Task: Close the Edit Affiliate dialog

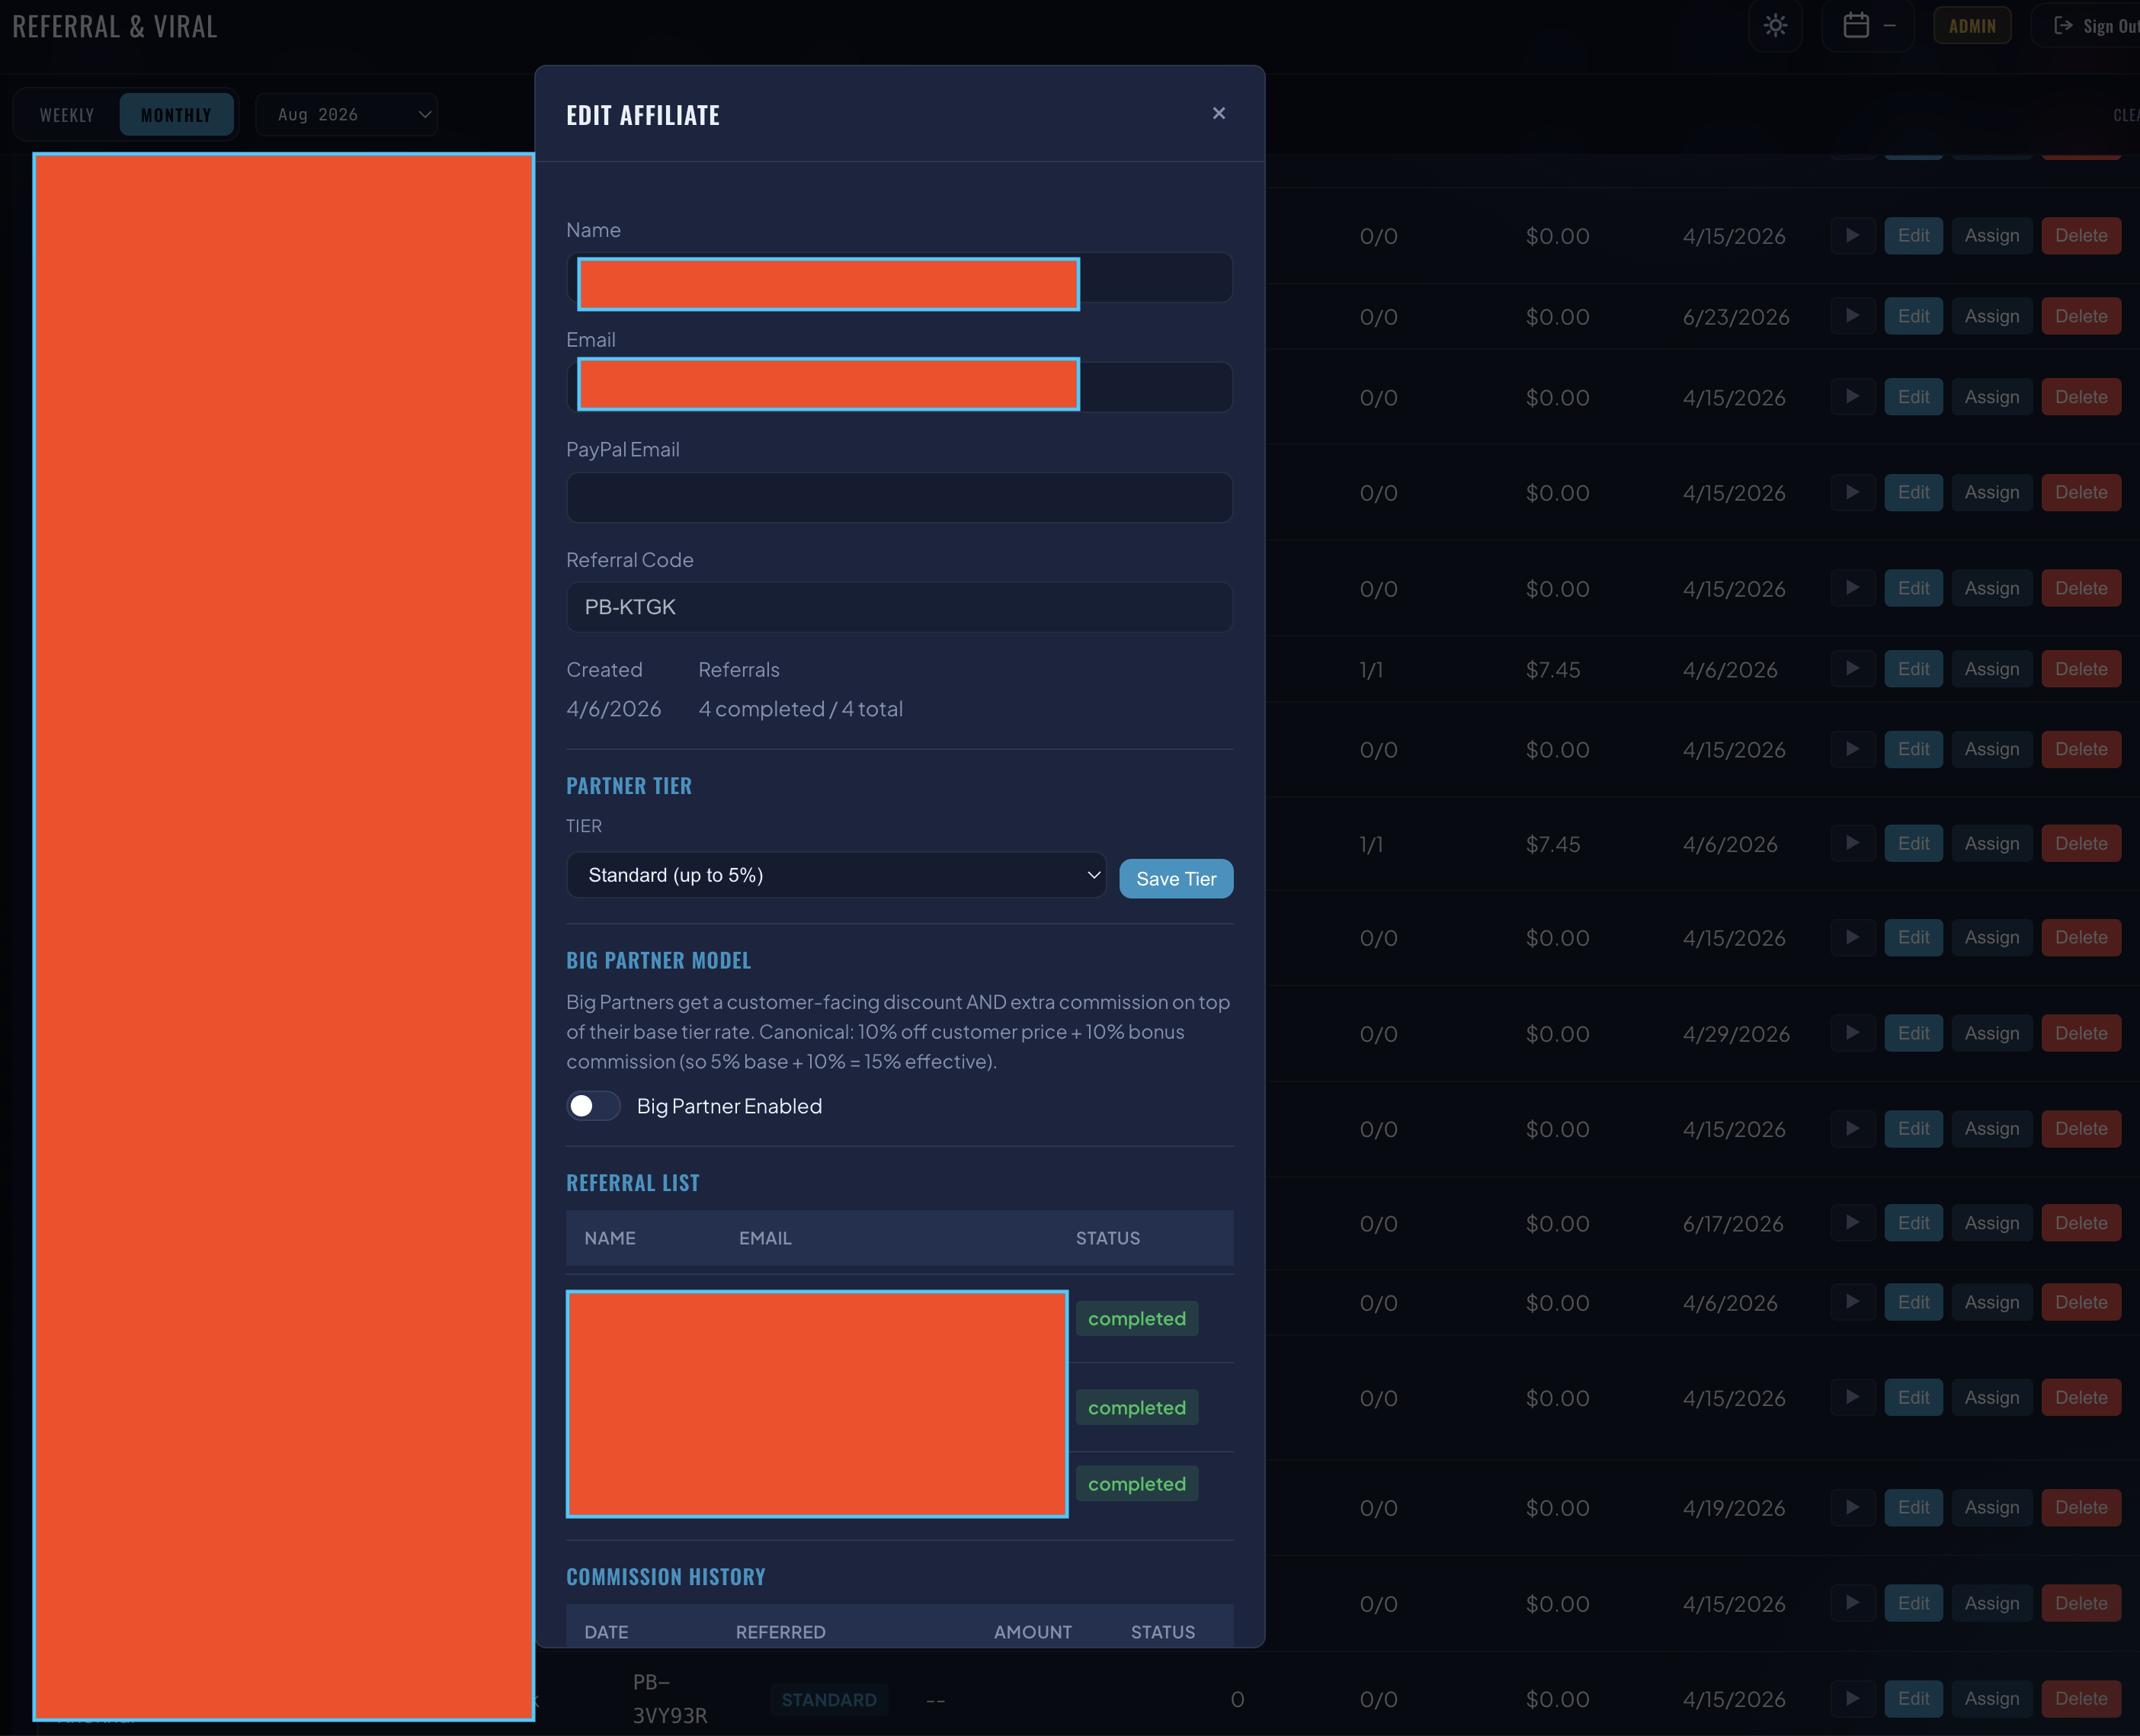Action: 1218,114
